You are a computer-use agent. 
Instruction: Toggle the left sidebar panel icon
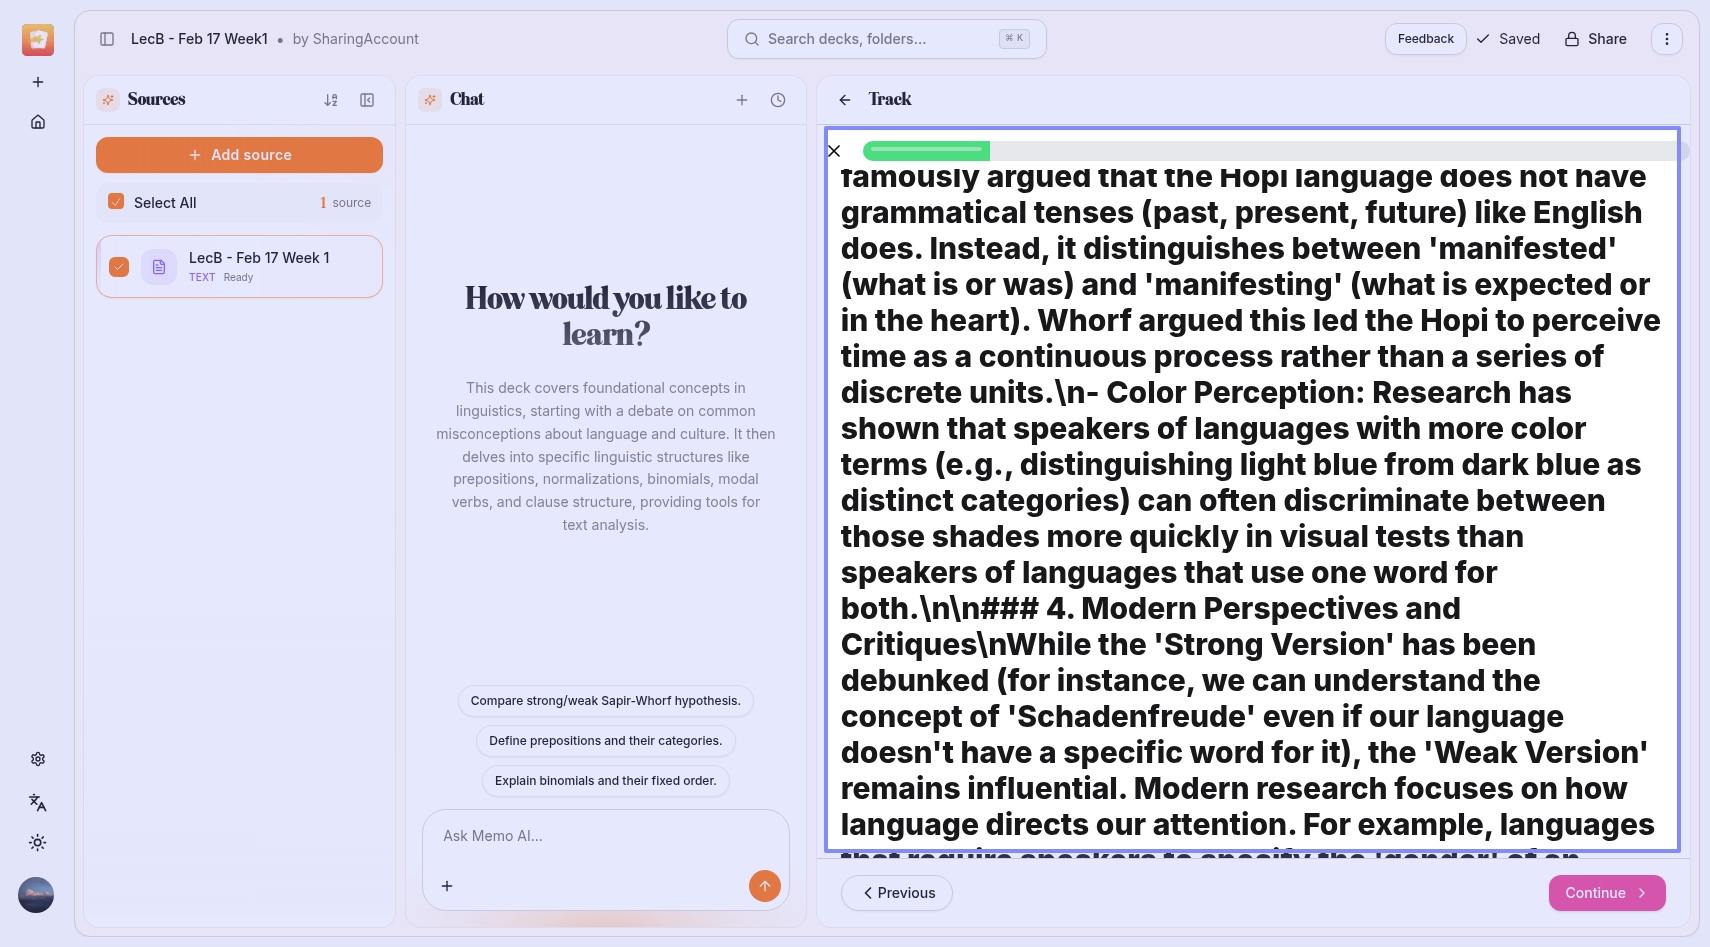(x=107, y=39)
